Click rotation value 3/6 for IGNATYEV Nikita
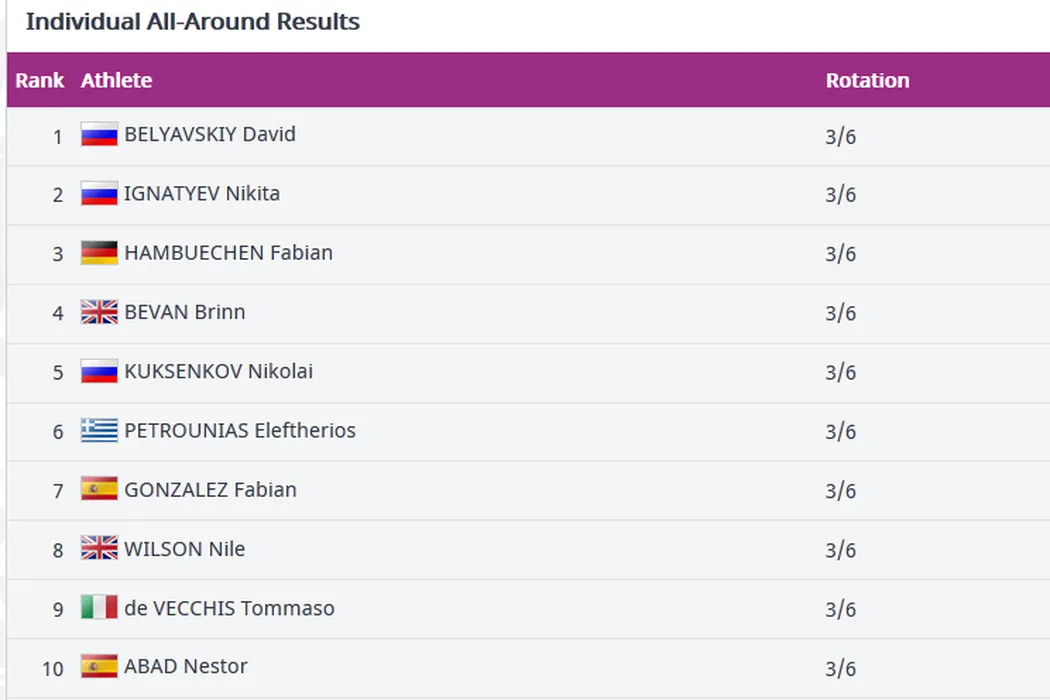1050x700 pixels. click(840, 195)
